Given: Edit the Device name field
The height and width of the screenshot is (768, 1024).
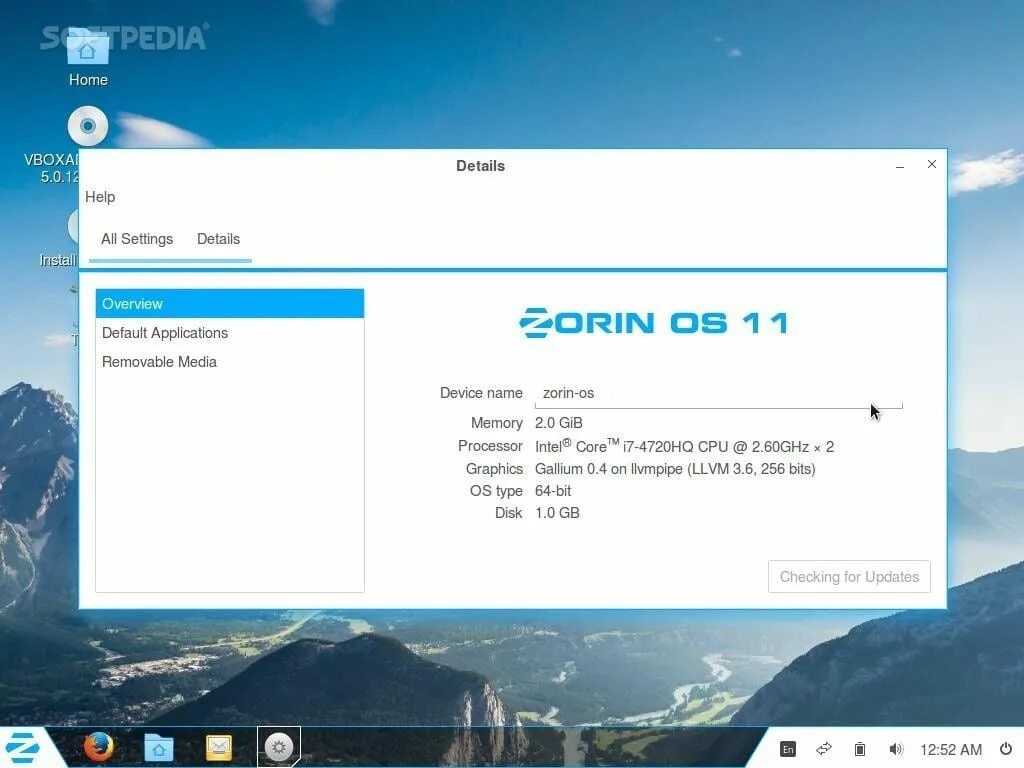Looking at the screenshot, I should tap(718, 393).
